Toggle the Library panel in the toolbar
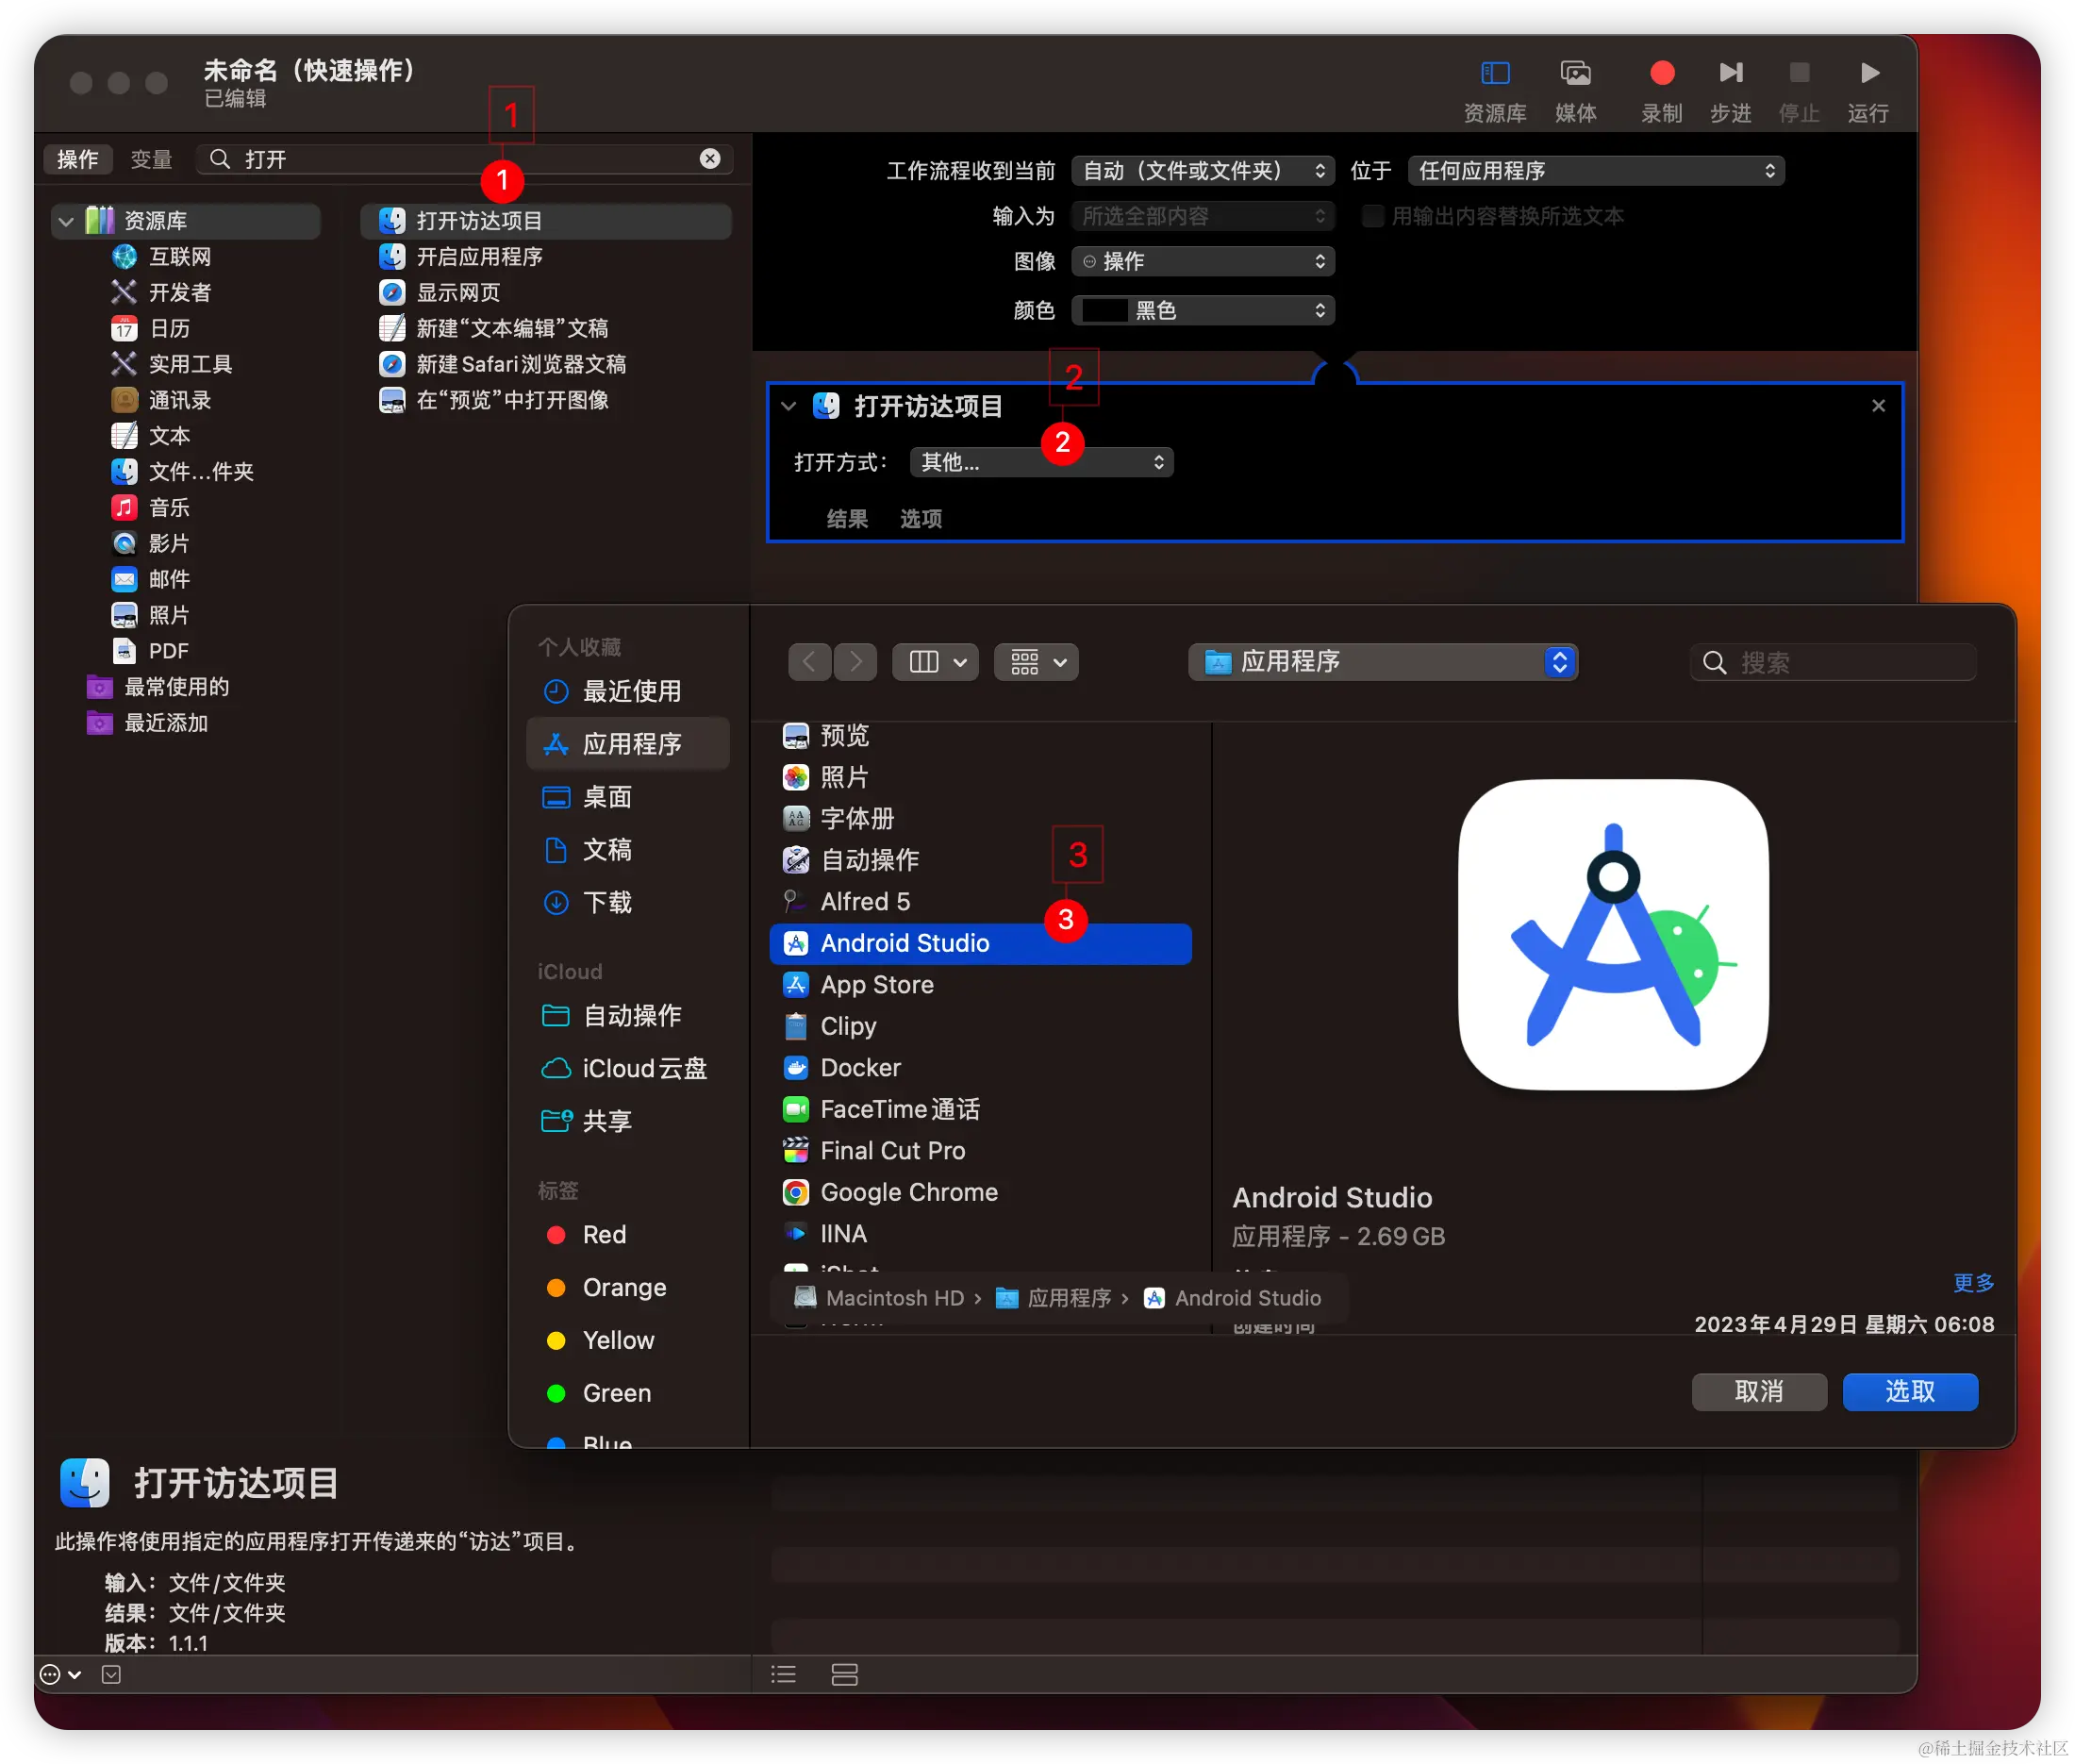Screen dimensions: 2075x1764 pyautogui.click(x=1494, y=73)
